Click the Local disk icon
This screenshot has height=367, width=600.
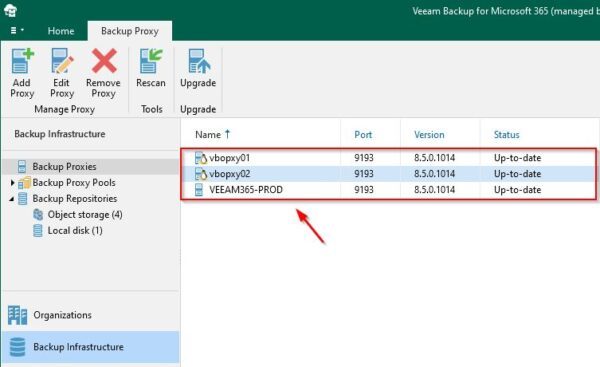tap(38, 230)
